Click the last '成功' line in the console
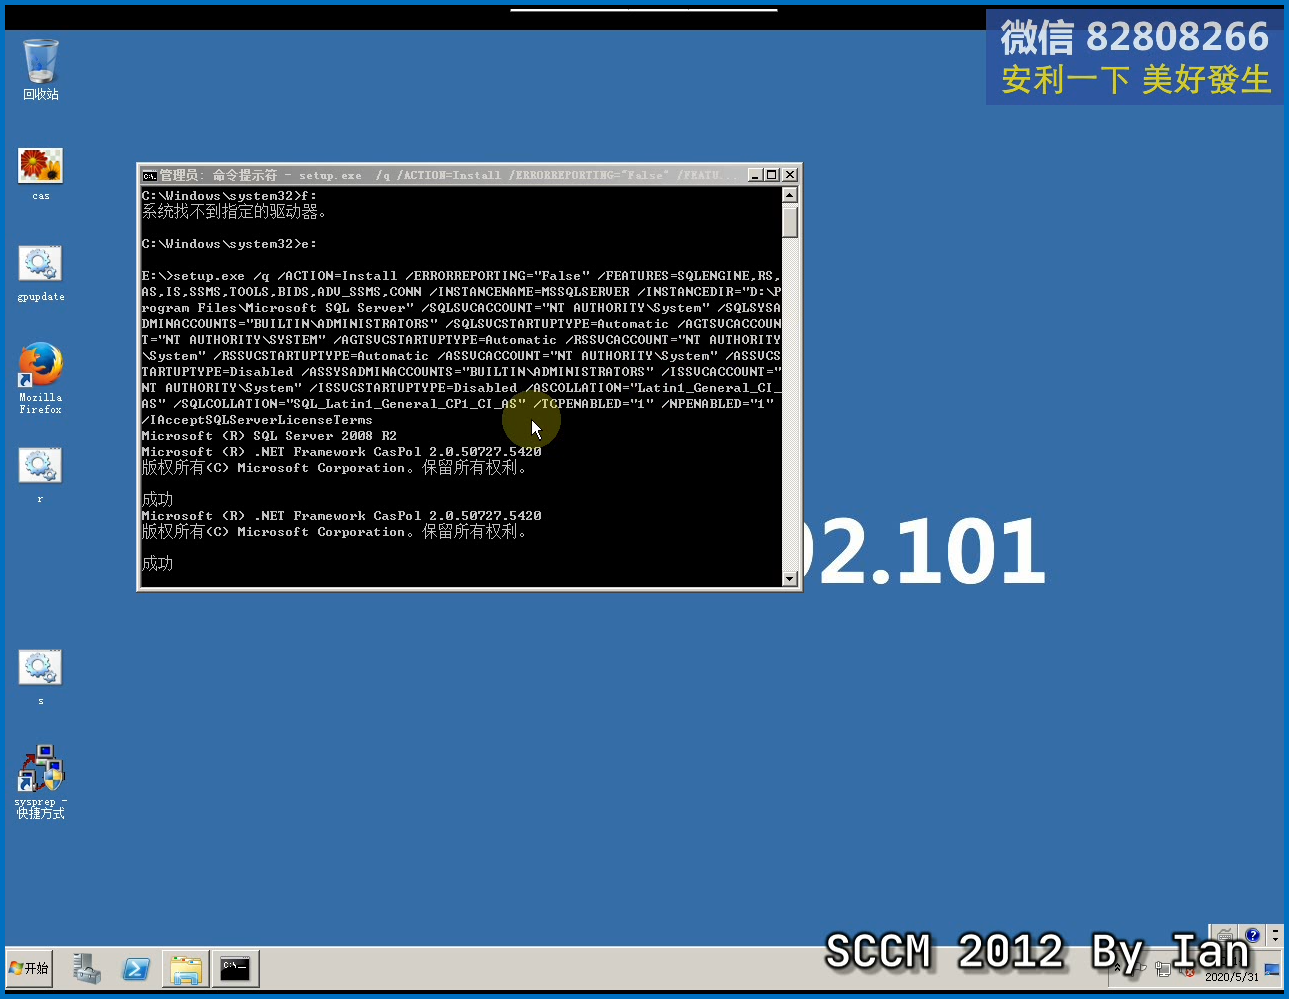 pyautogui.click(x=157, y=563)
